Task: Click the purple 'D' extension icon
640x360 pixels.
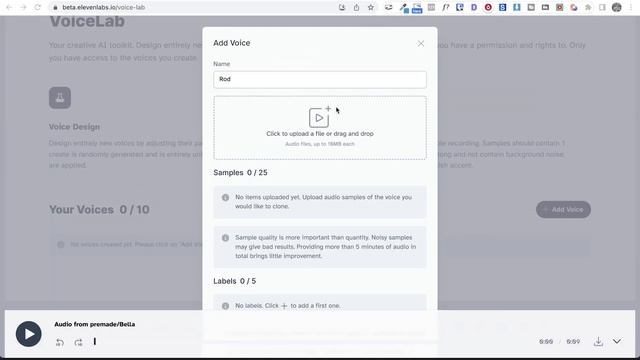Action: 474,7
